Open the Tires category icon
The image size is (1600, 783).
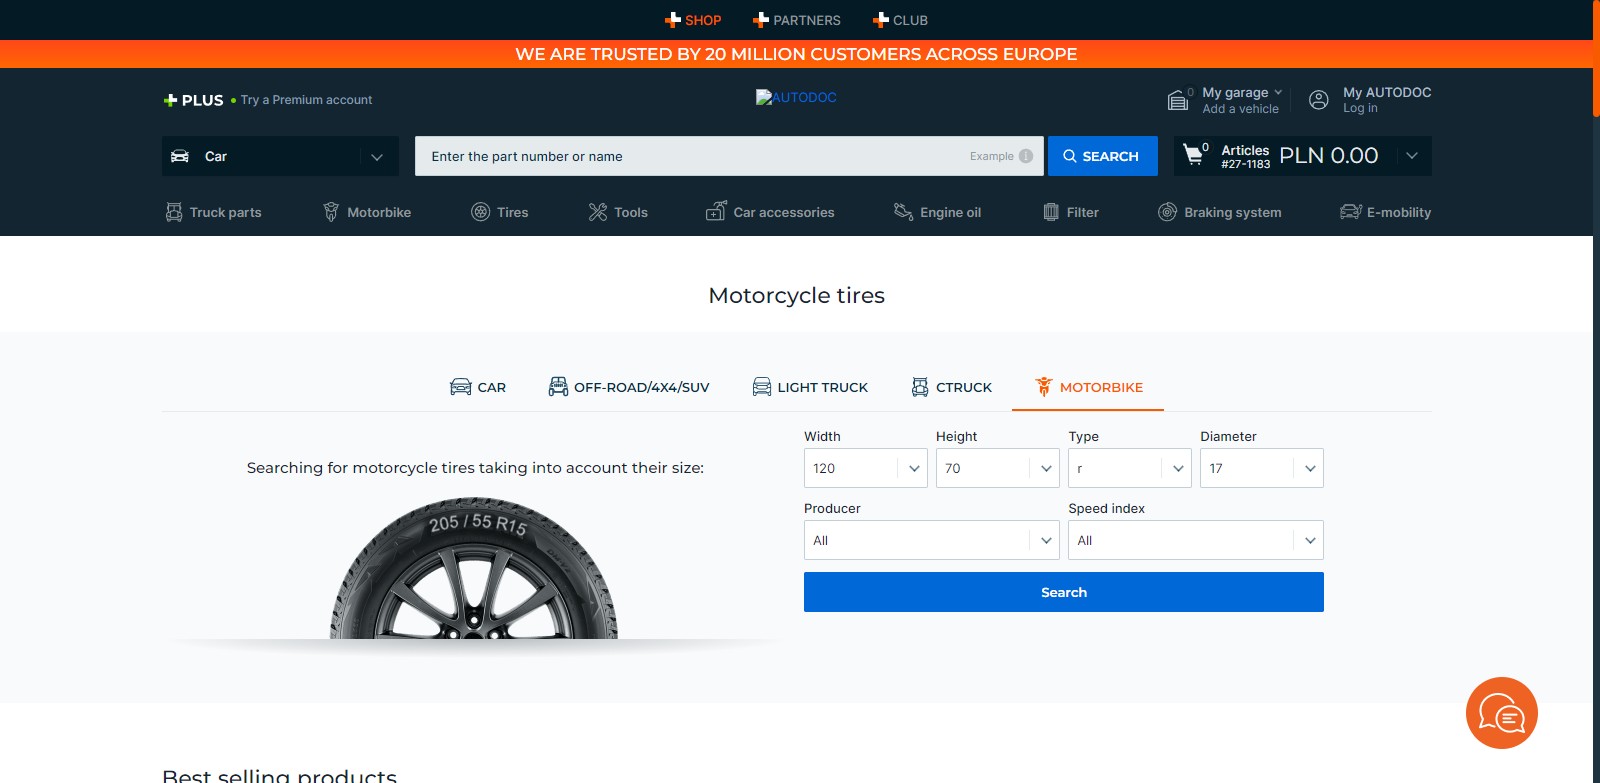click(481, 212)
